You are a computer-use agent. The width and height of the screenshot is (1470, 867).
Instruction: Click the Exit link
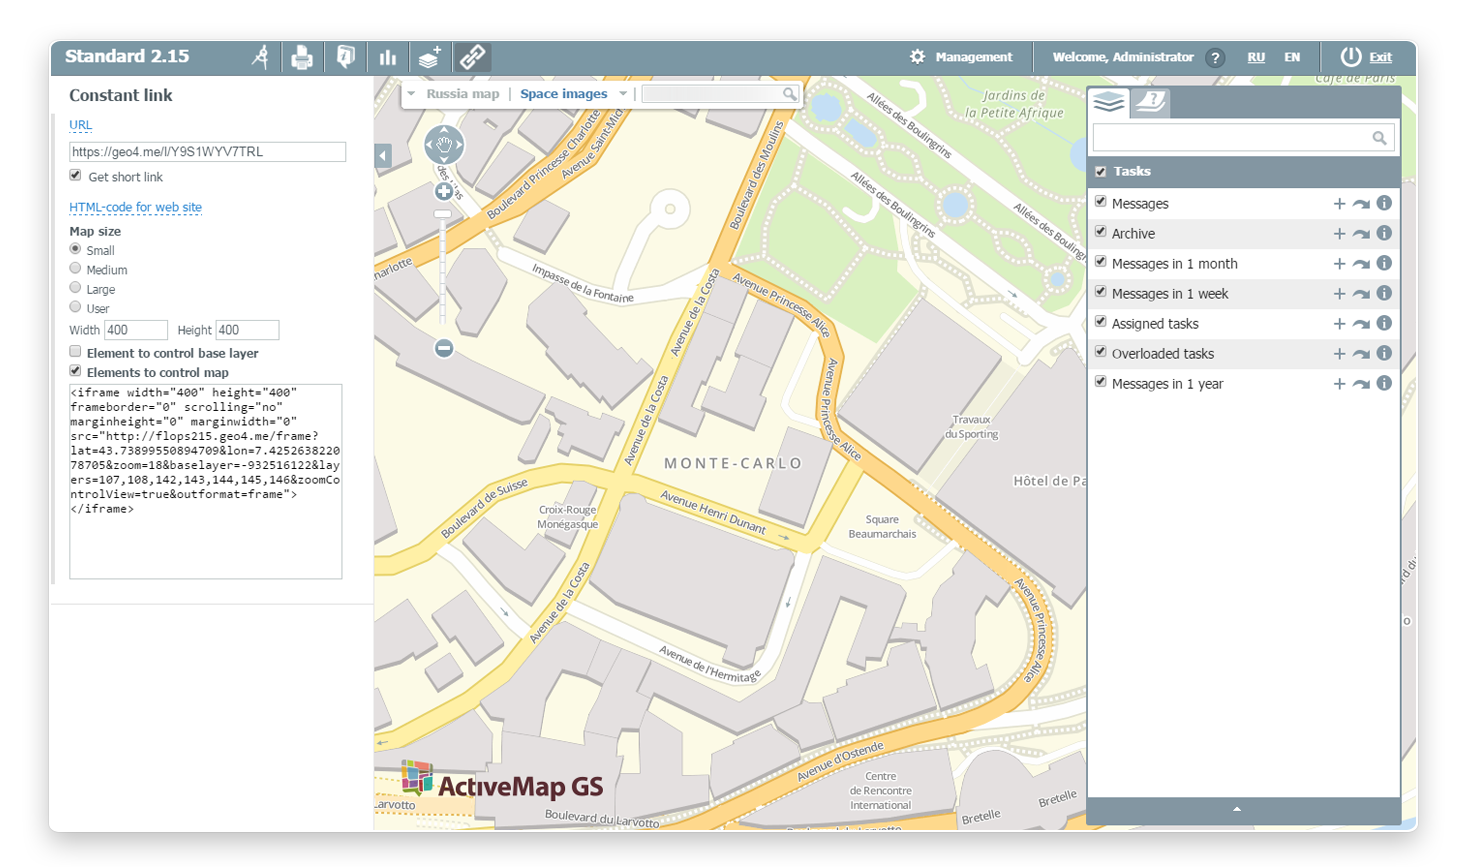[x=1380, y=57]
